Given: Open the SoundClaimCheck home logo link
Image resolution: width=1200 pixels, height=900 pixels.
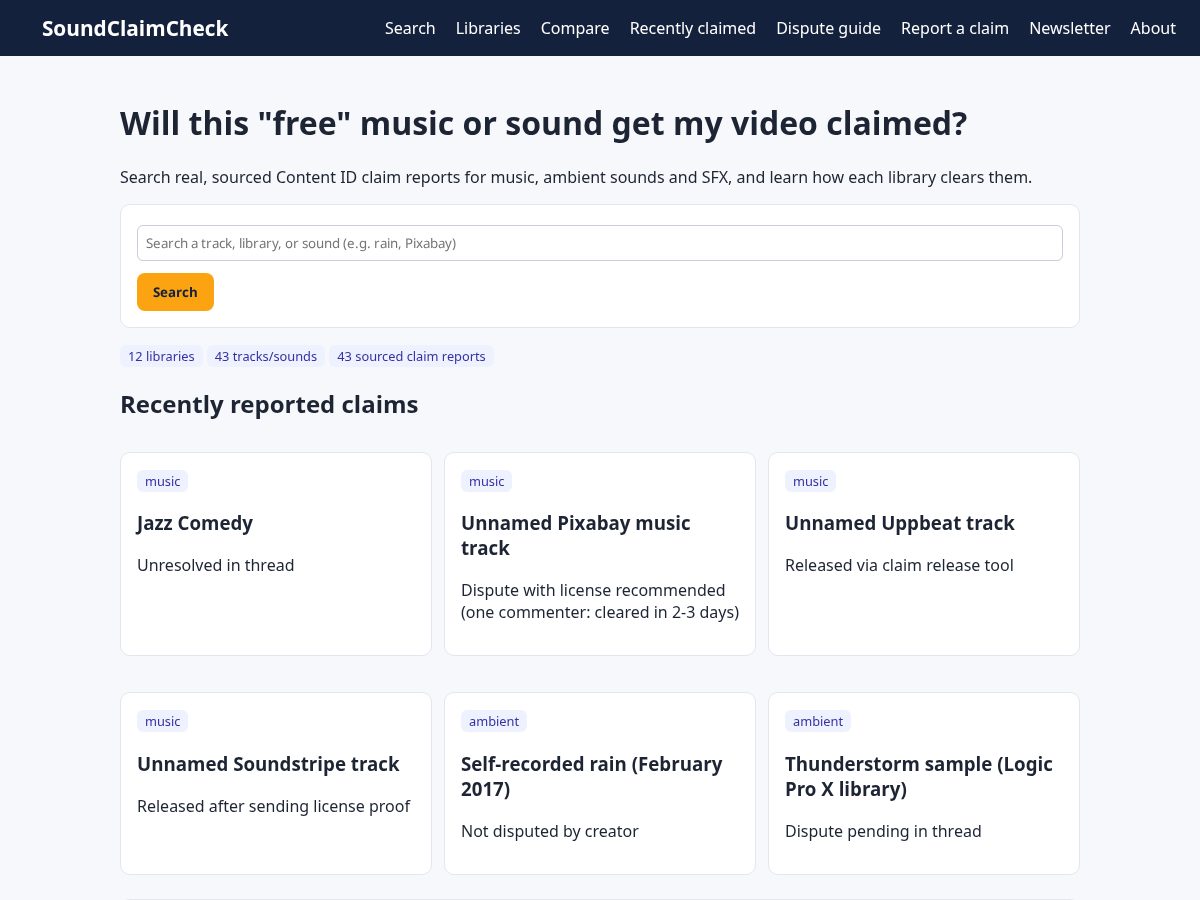Looking at the screenshot, I should [x=135, y=28].
